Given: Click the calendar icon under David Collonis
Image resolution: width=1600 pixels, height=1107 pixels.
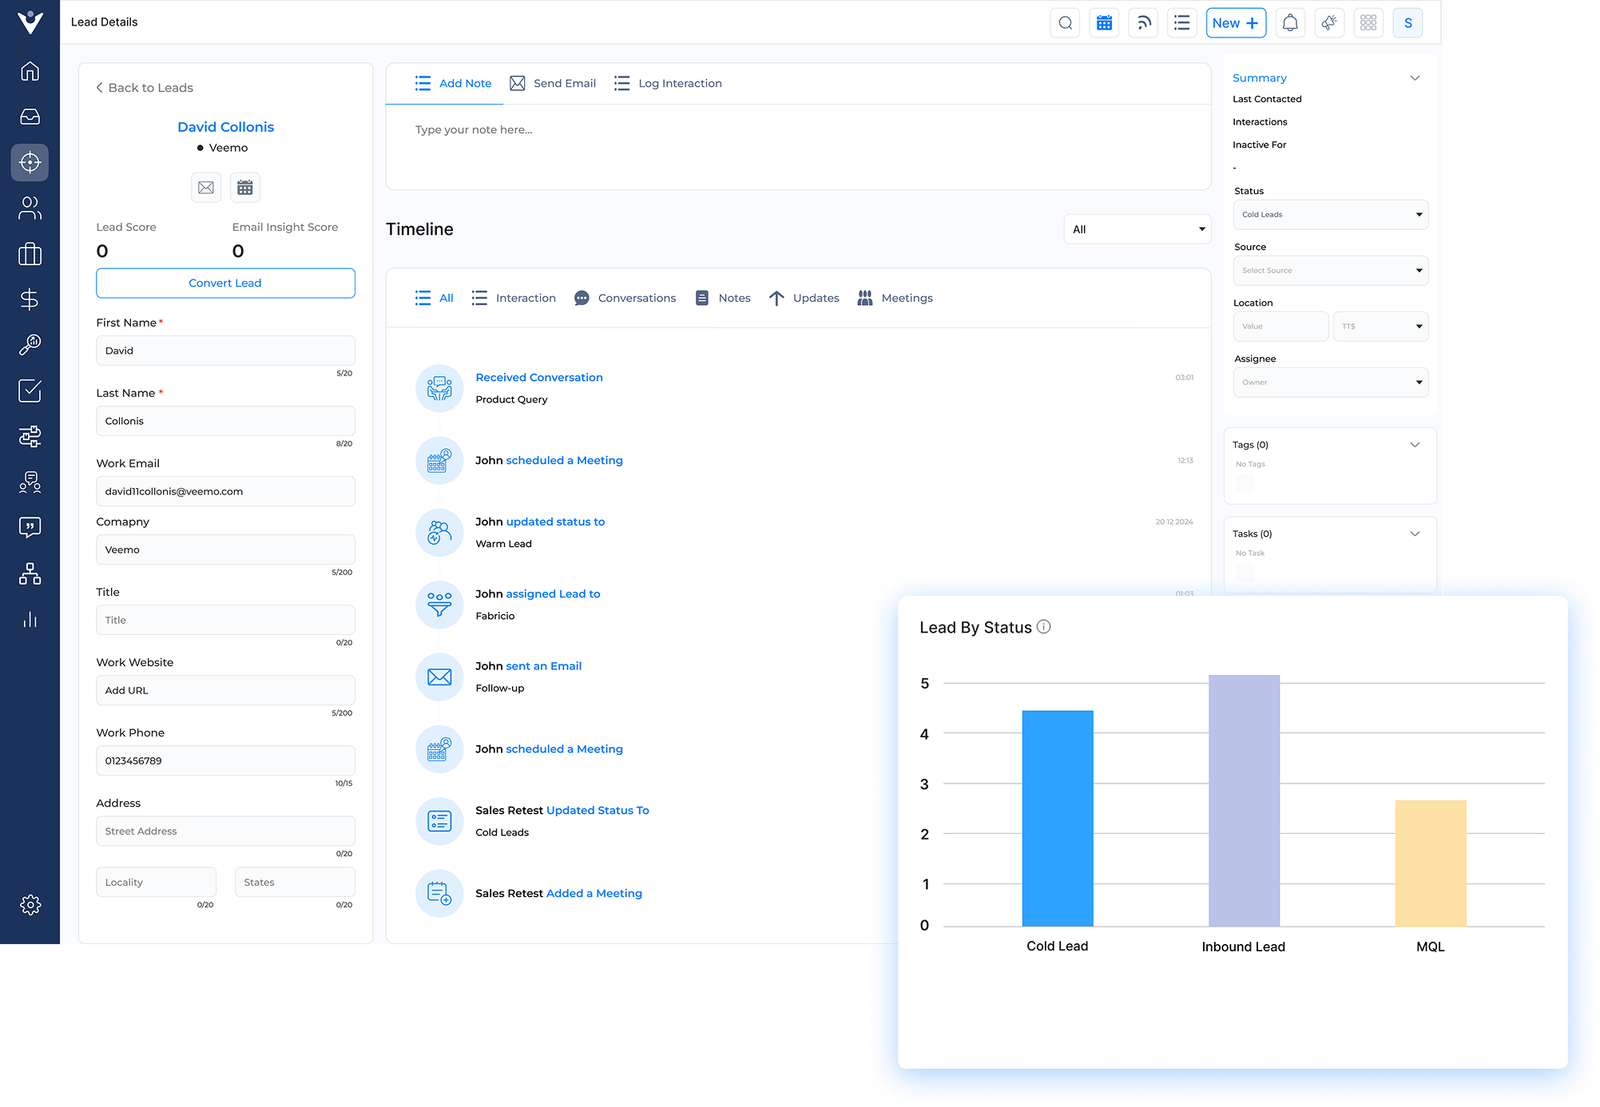Looking at the screenshot, I should (x=245, y=187).
